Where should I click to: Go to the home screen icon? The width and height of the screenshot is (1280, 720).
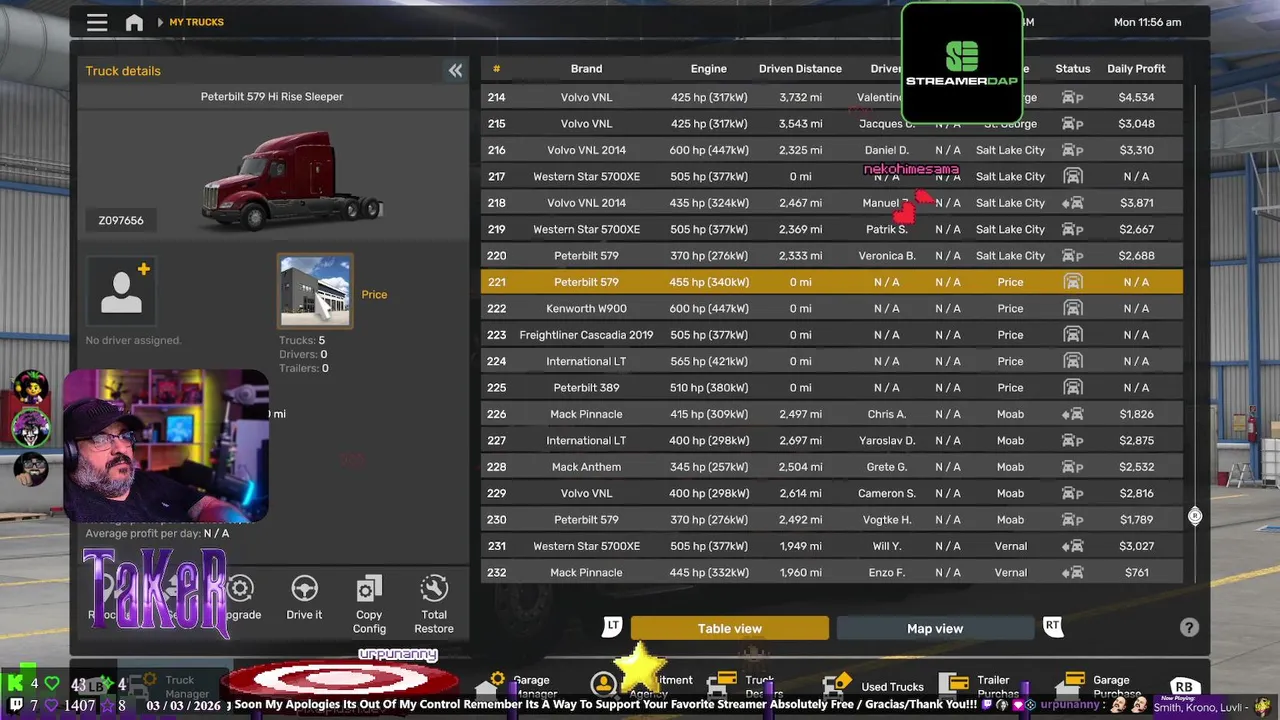[x=134, y=22]
